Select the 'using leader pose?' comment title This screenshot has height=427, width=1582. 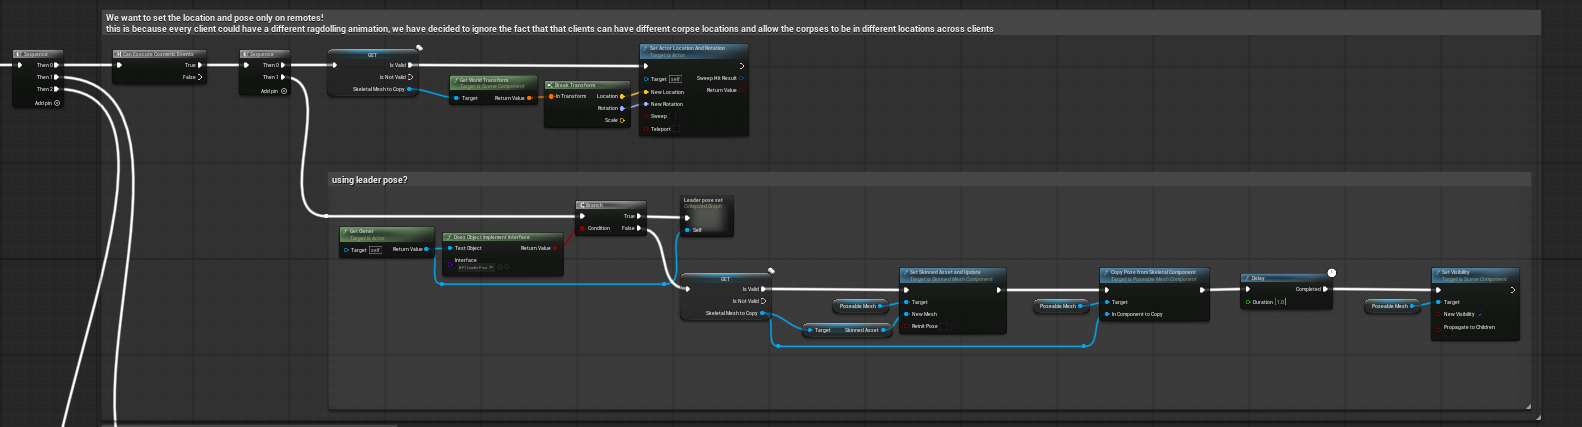(370, 180)
